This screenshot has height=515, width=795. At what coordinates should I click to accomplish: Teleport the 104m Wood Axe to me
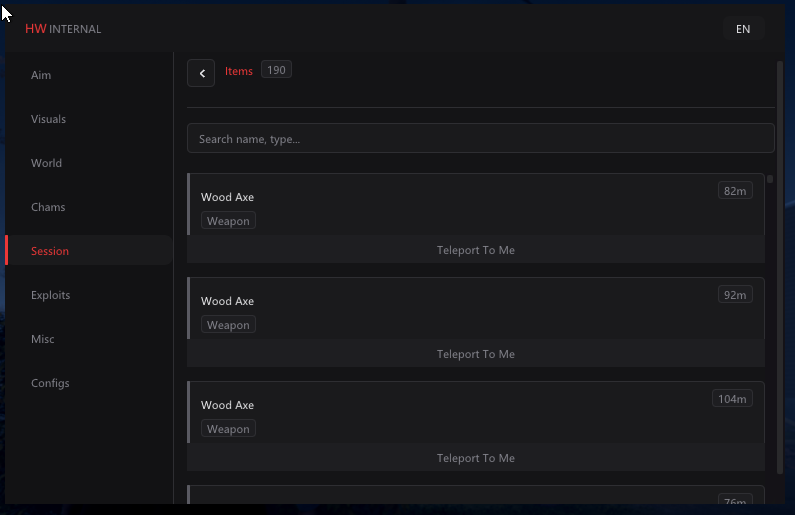coord(476,458)
